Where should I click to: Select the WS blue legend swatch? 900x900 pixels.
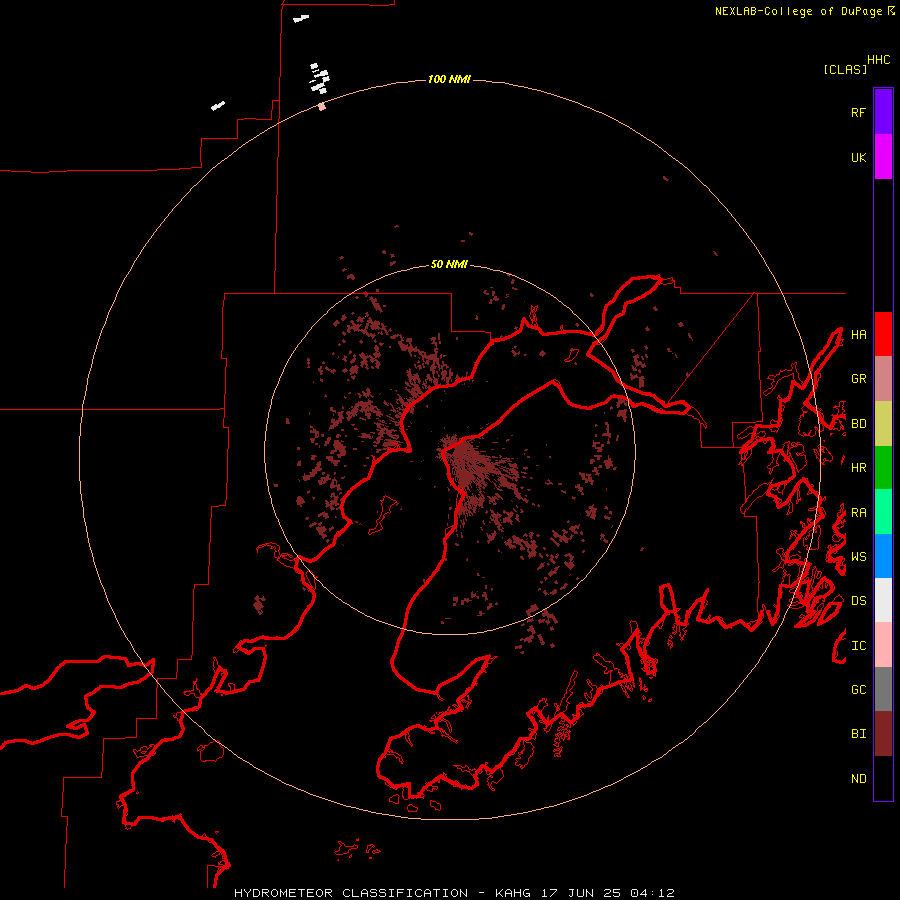(883, 556)
